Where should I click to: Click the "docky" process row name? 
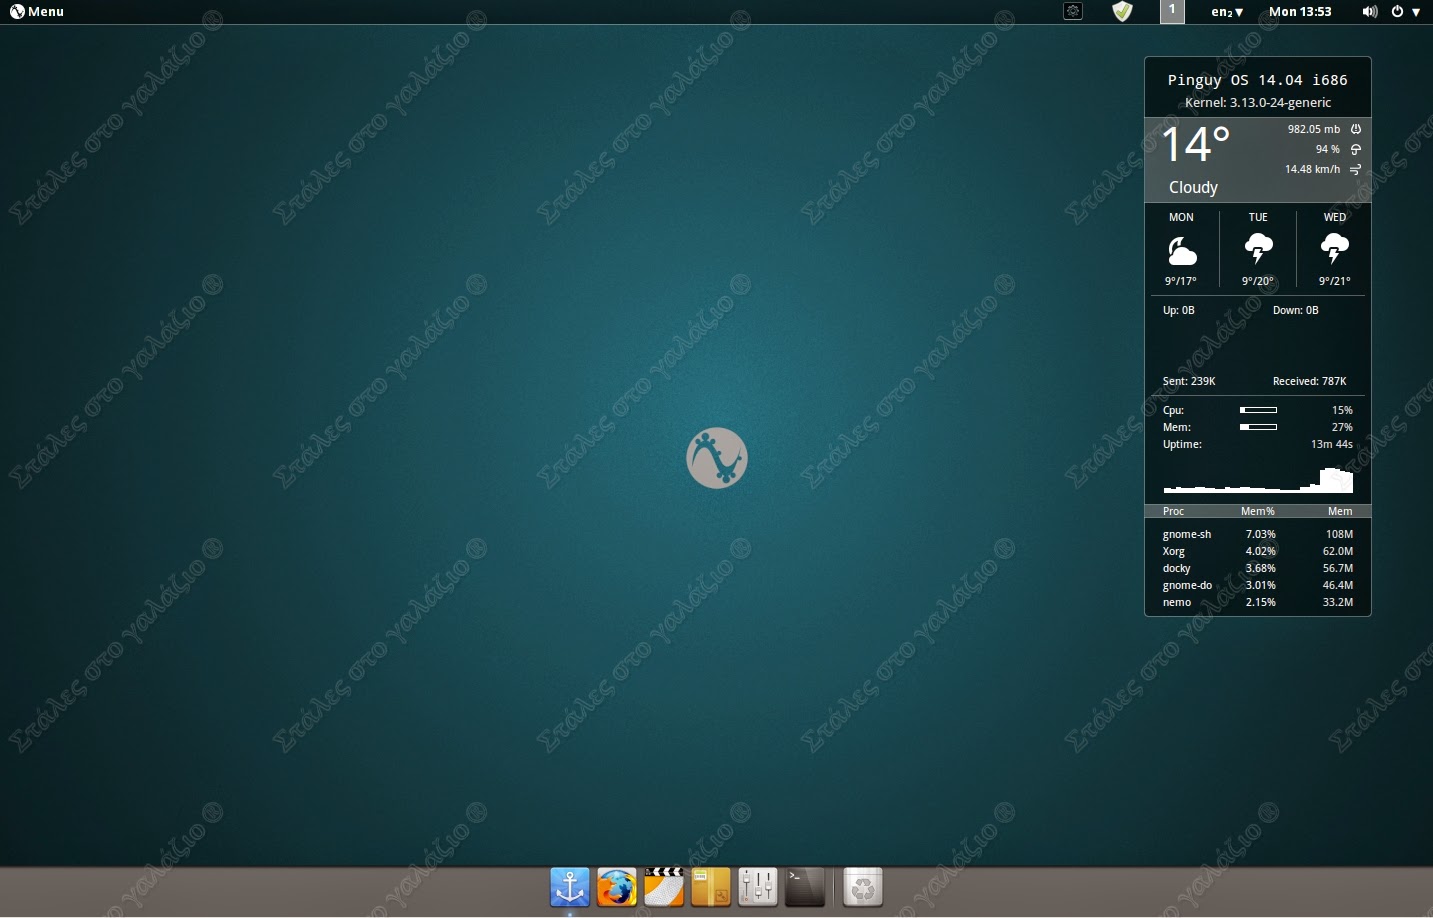pos(1176,568)
